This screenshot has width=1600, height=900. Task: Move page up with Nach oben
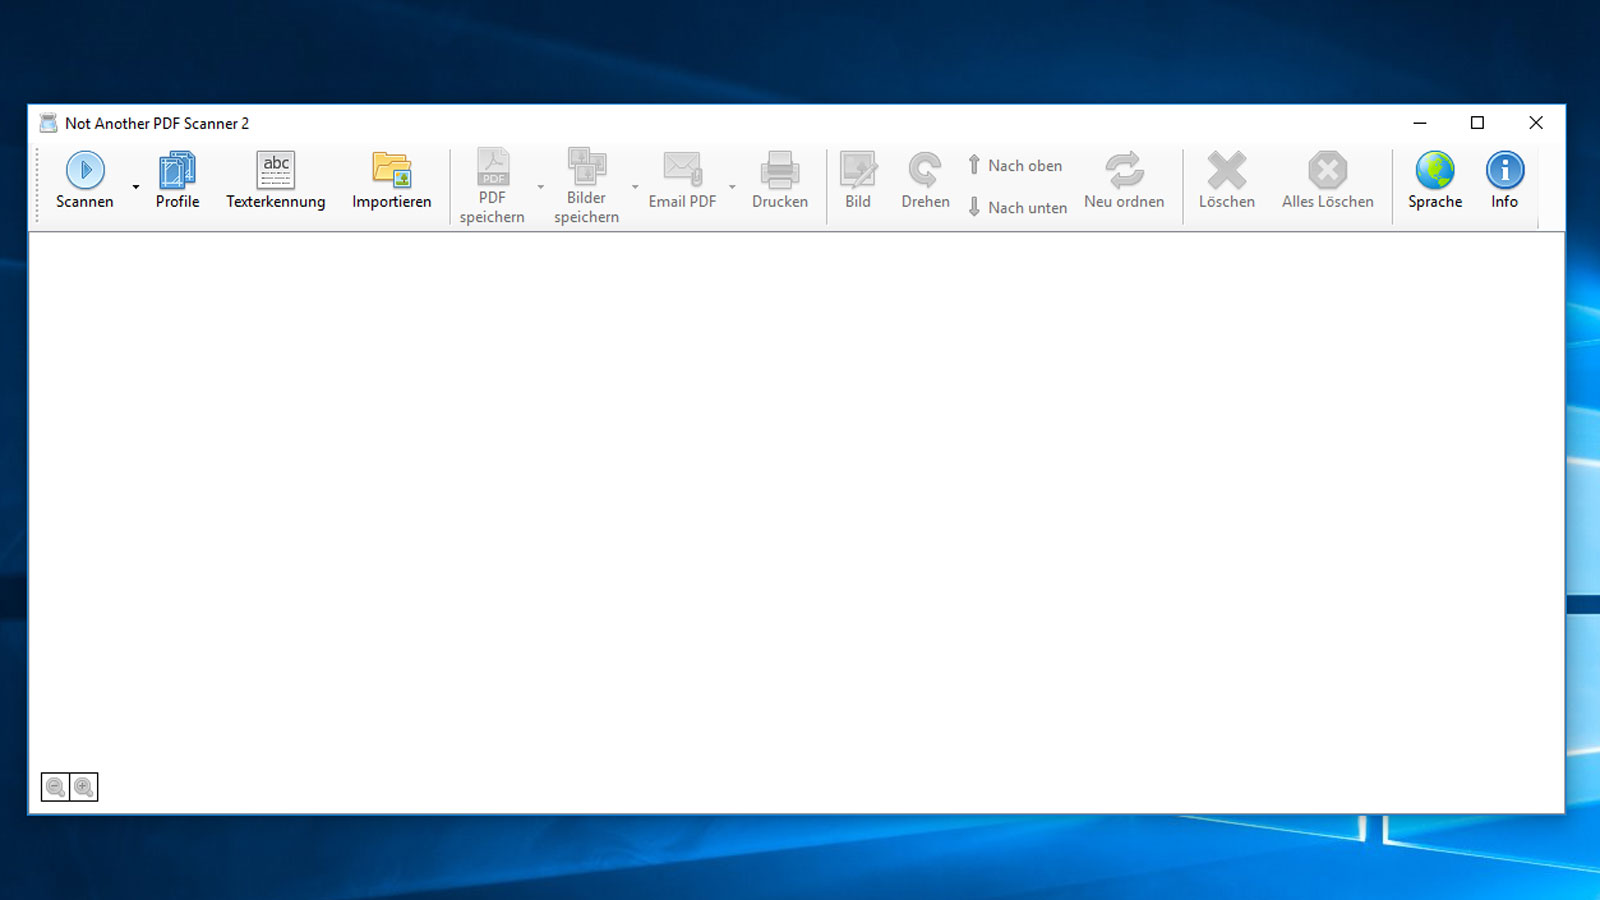(x=1016, y=165)
